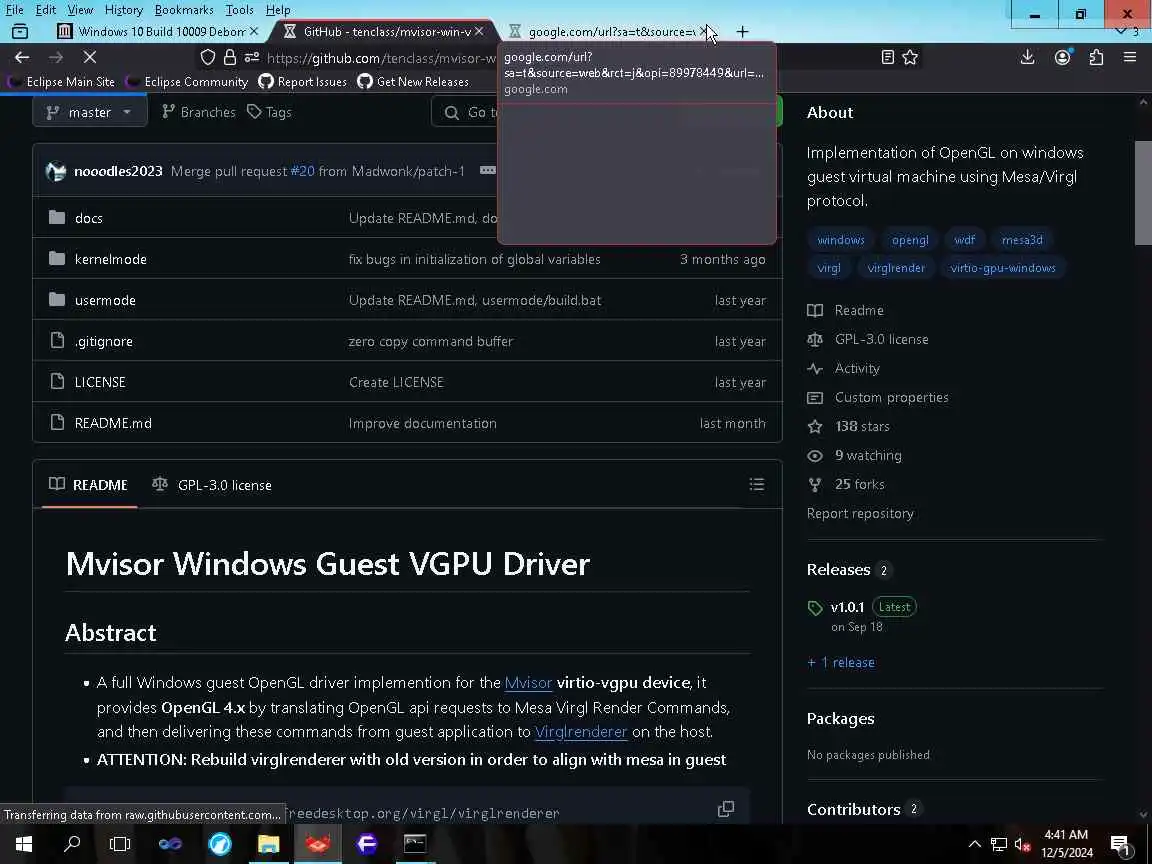Open the Edit menu
The height and width of the screenshot is (864, 1152).
[46, 10]
